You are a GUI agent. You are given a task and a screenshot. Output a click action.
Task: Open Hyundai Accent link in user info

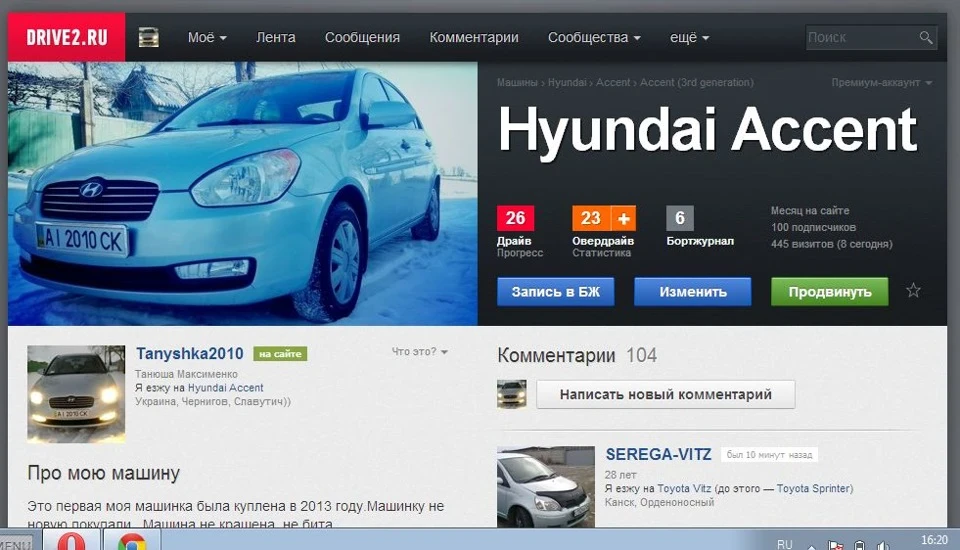pos(225,388)
